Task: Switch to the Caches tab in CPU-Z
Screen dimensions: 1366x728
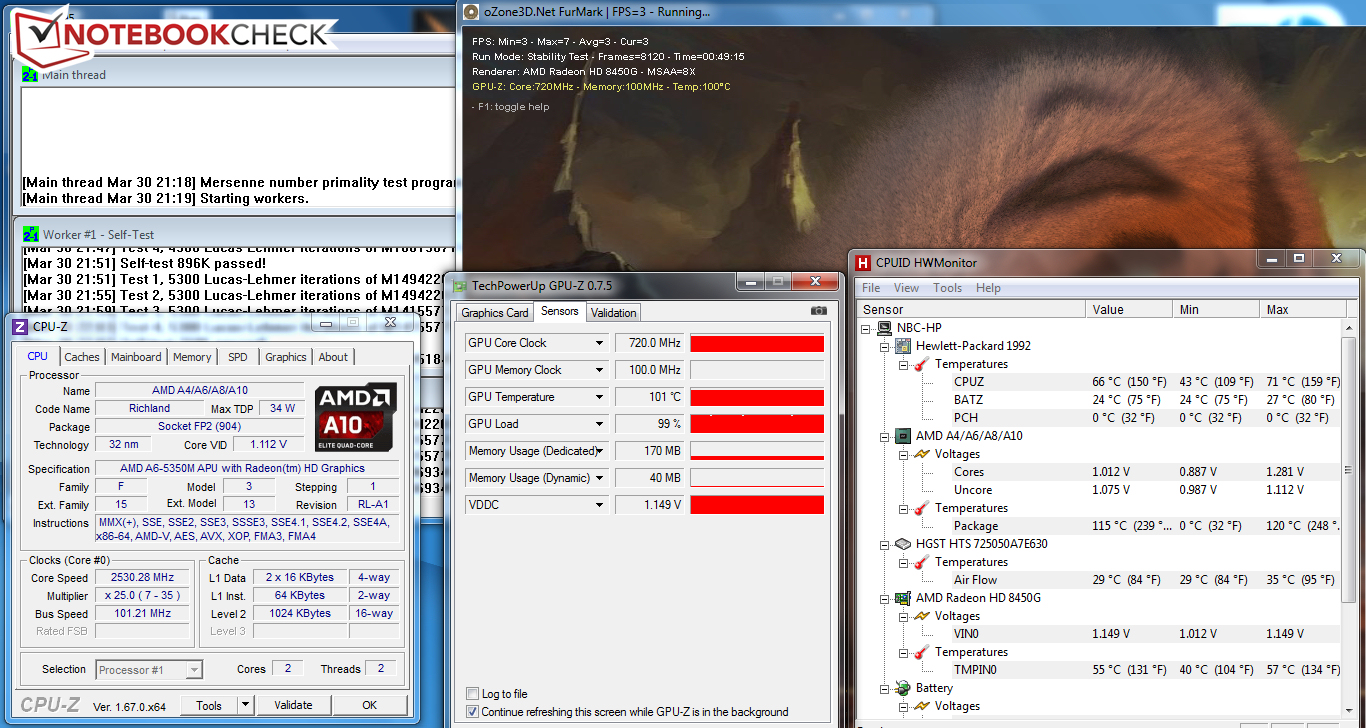Action: click(x=82, y=357)
